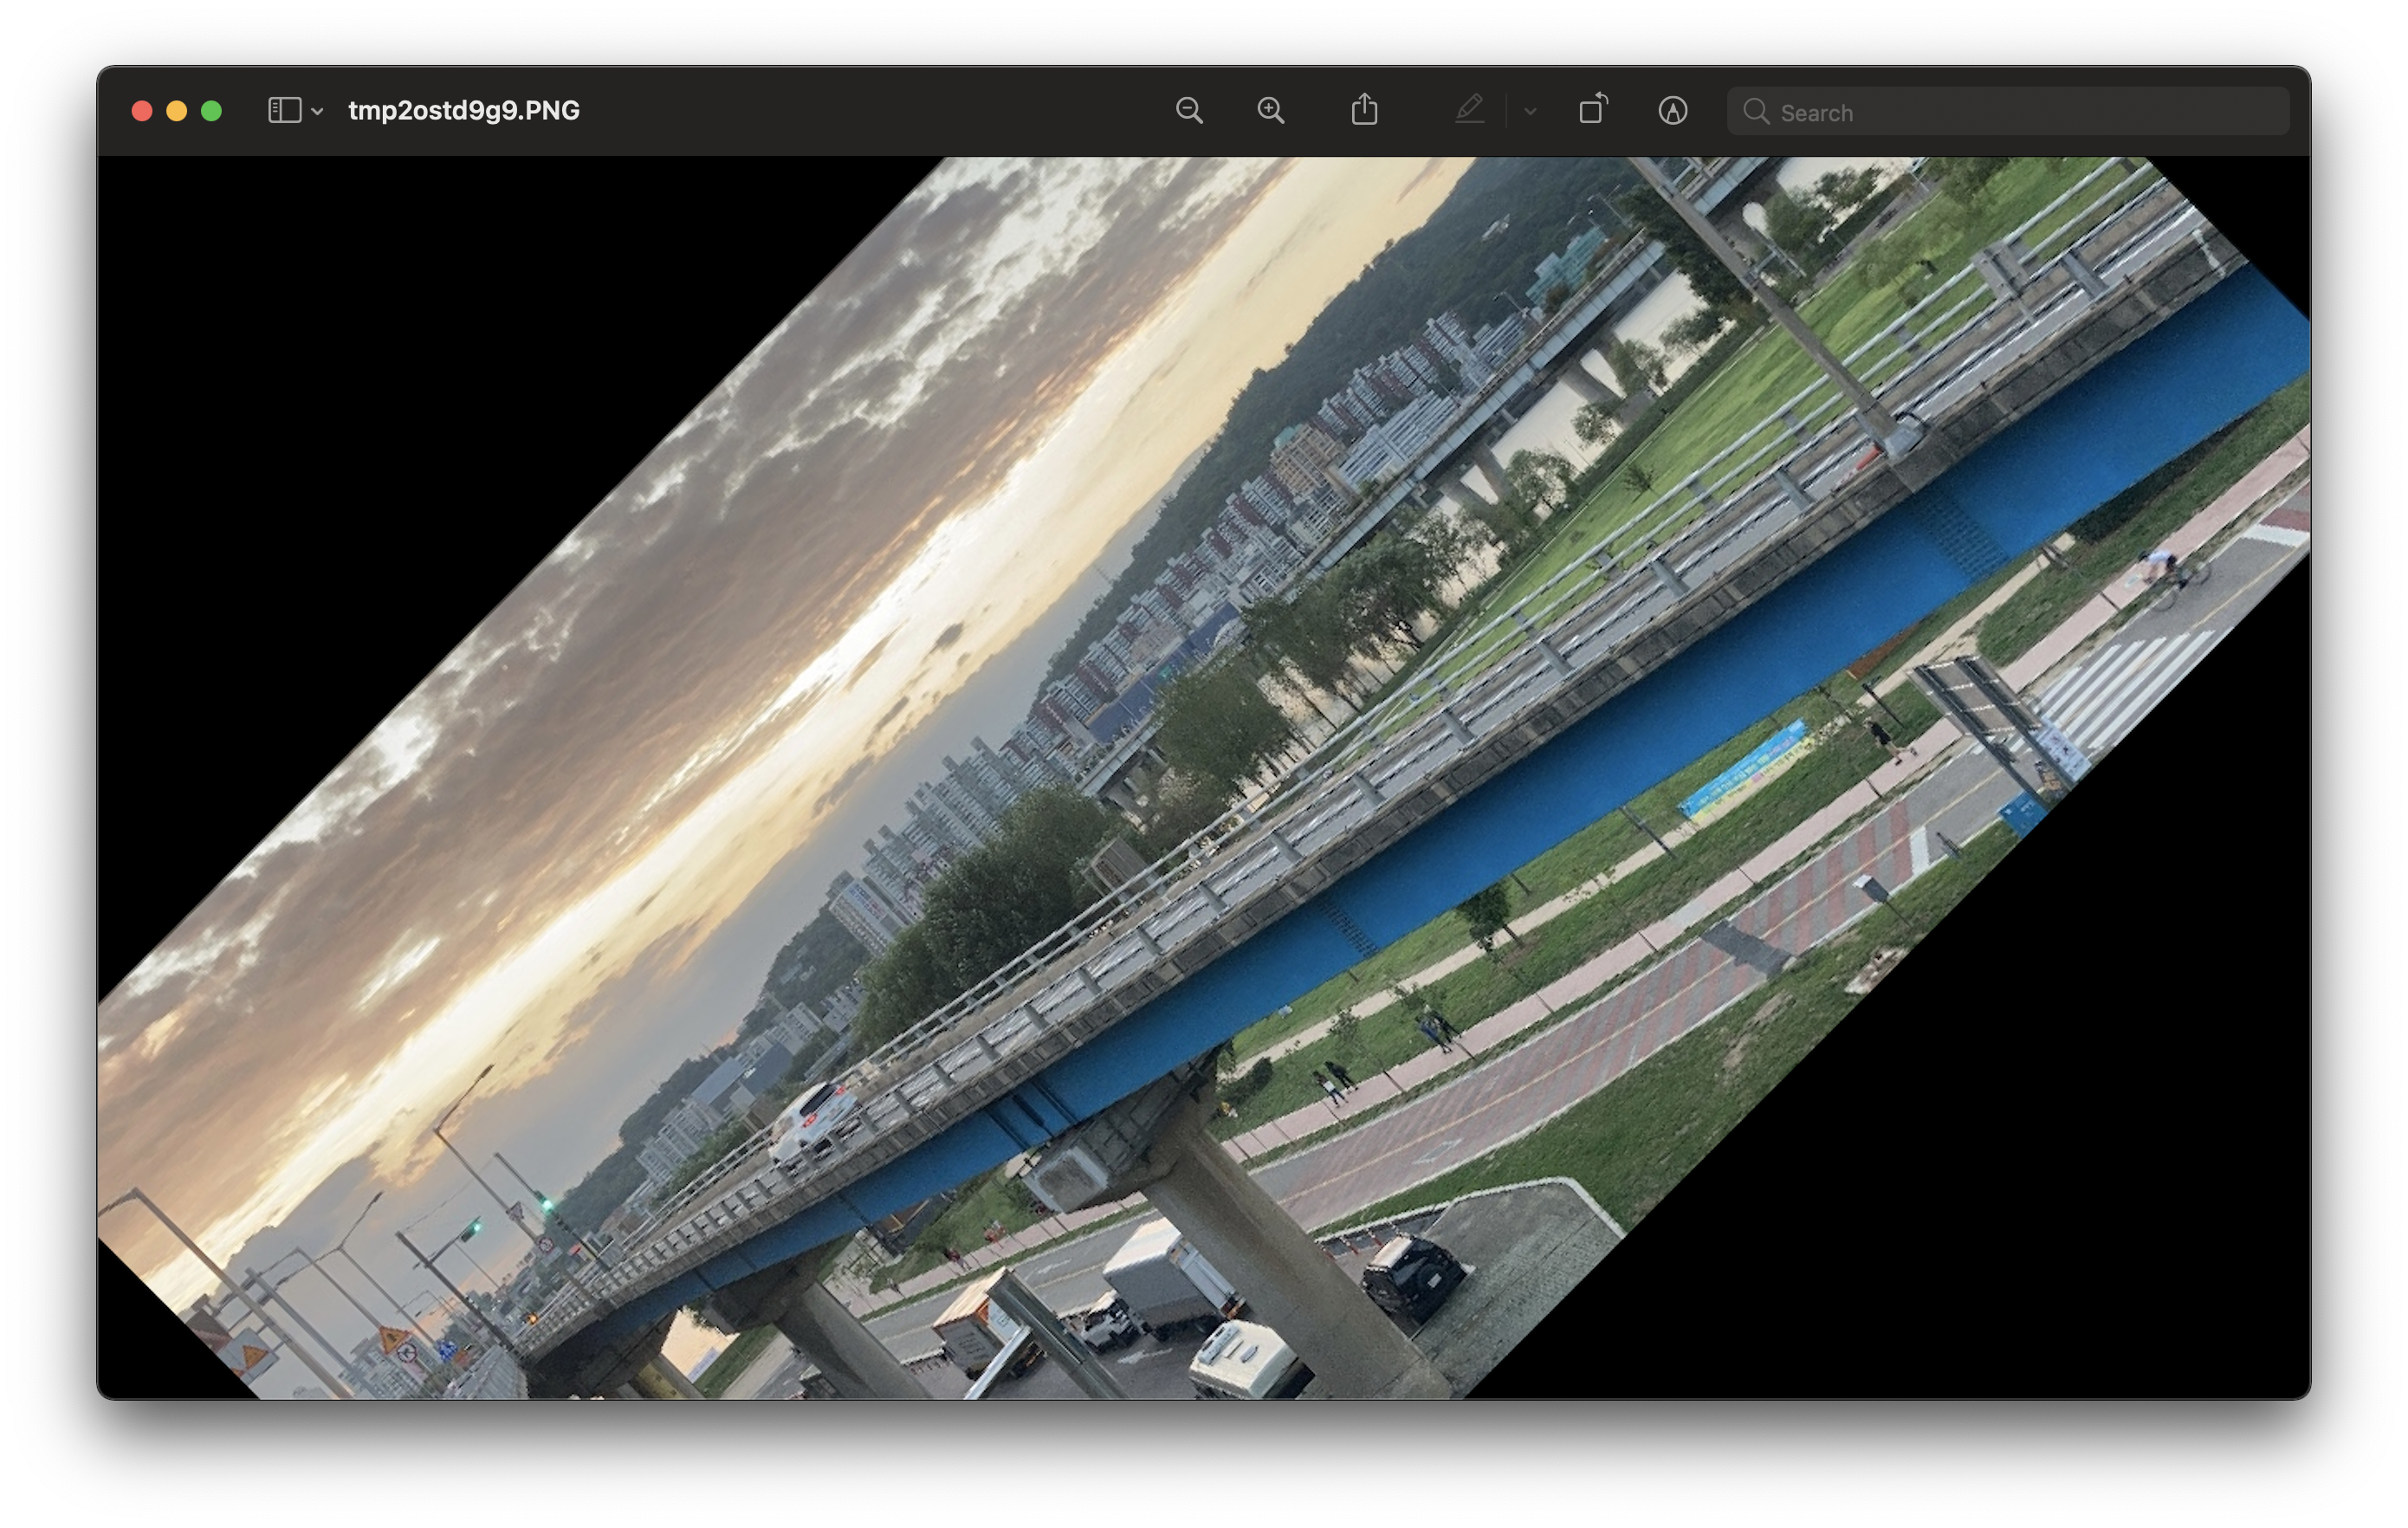Minimize the Preview window

[177, 111]
